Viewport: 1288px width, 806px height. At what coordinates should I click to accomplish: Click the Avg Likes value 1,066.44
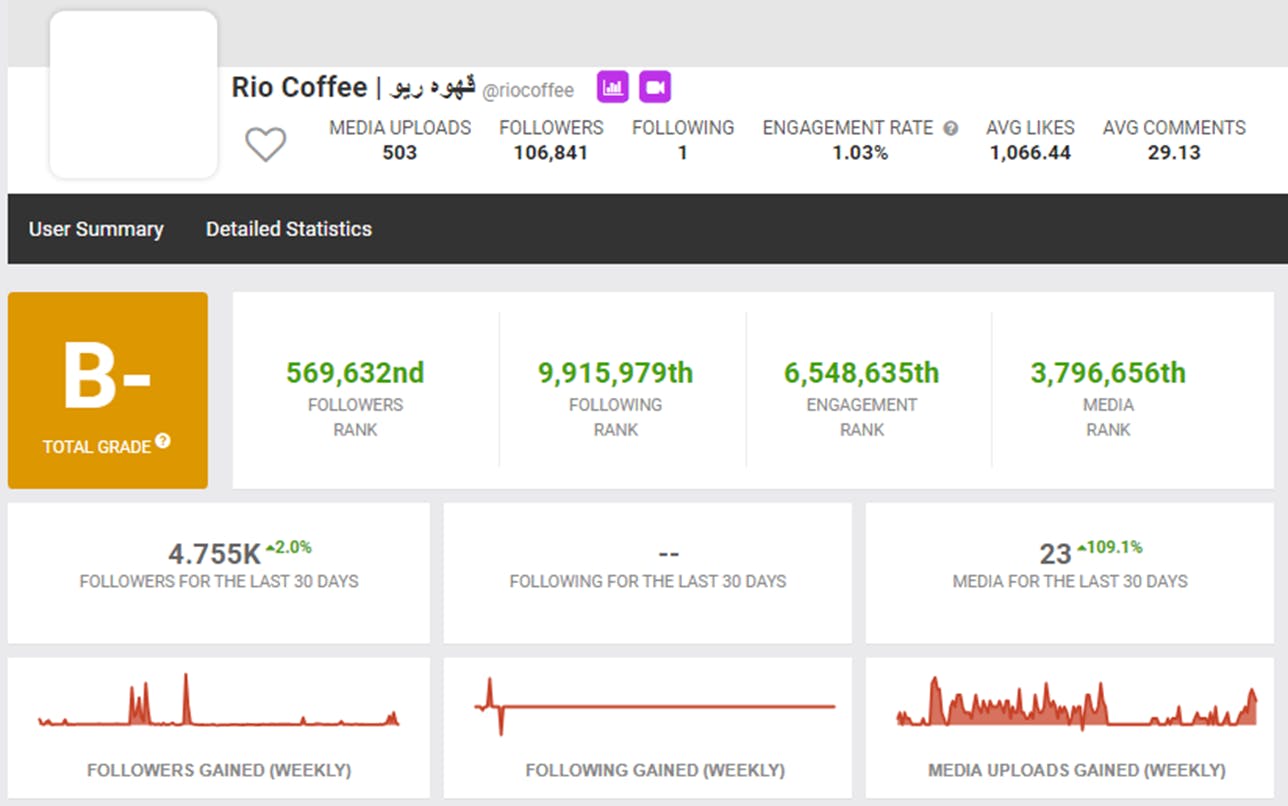pyautogui.click(x=1030, y=153)
